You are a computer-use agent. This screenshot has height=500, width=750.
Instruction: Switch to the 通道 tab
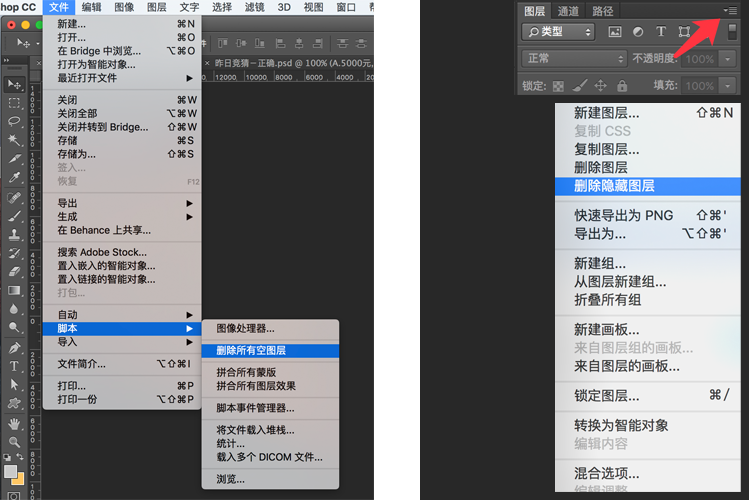pyautogui.click(x=568, y=11)
